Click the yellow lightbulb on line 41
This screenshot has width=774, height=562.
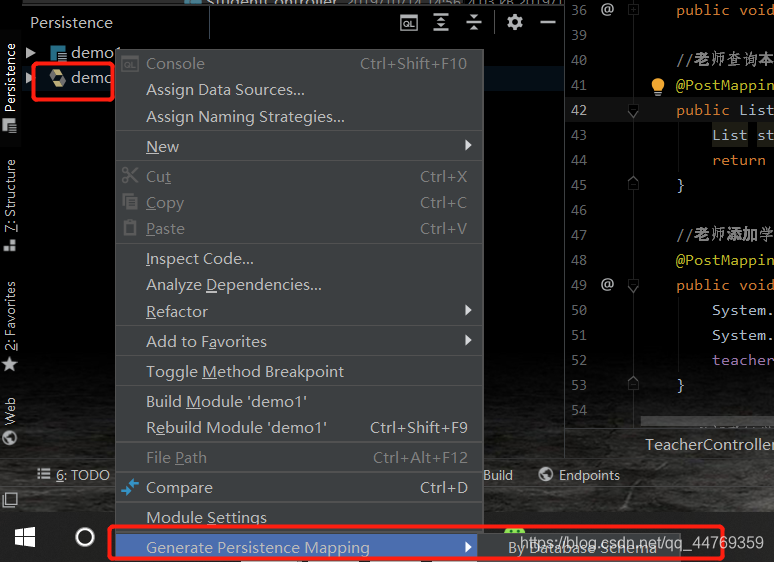click(658, 86)
